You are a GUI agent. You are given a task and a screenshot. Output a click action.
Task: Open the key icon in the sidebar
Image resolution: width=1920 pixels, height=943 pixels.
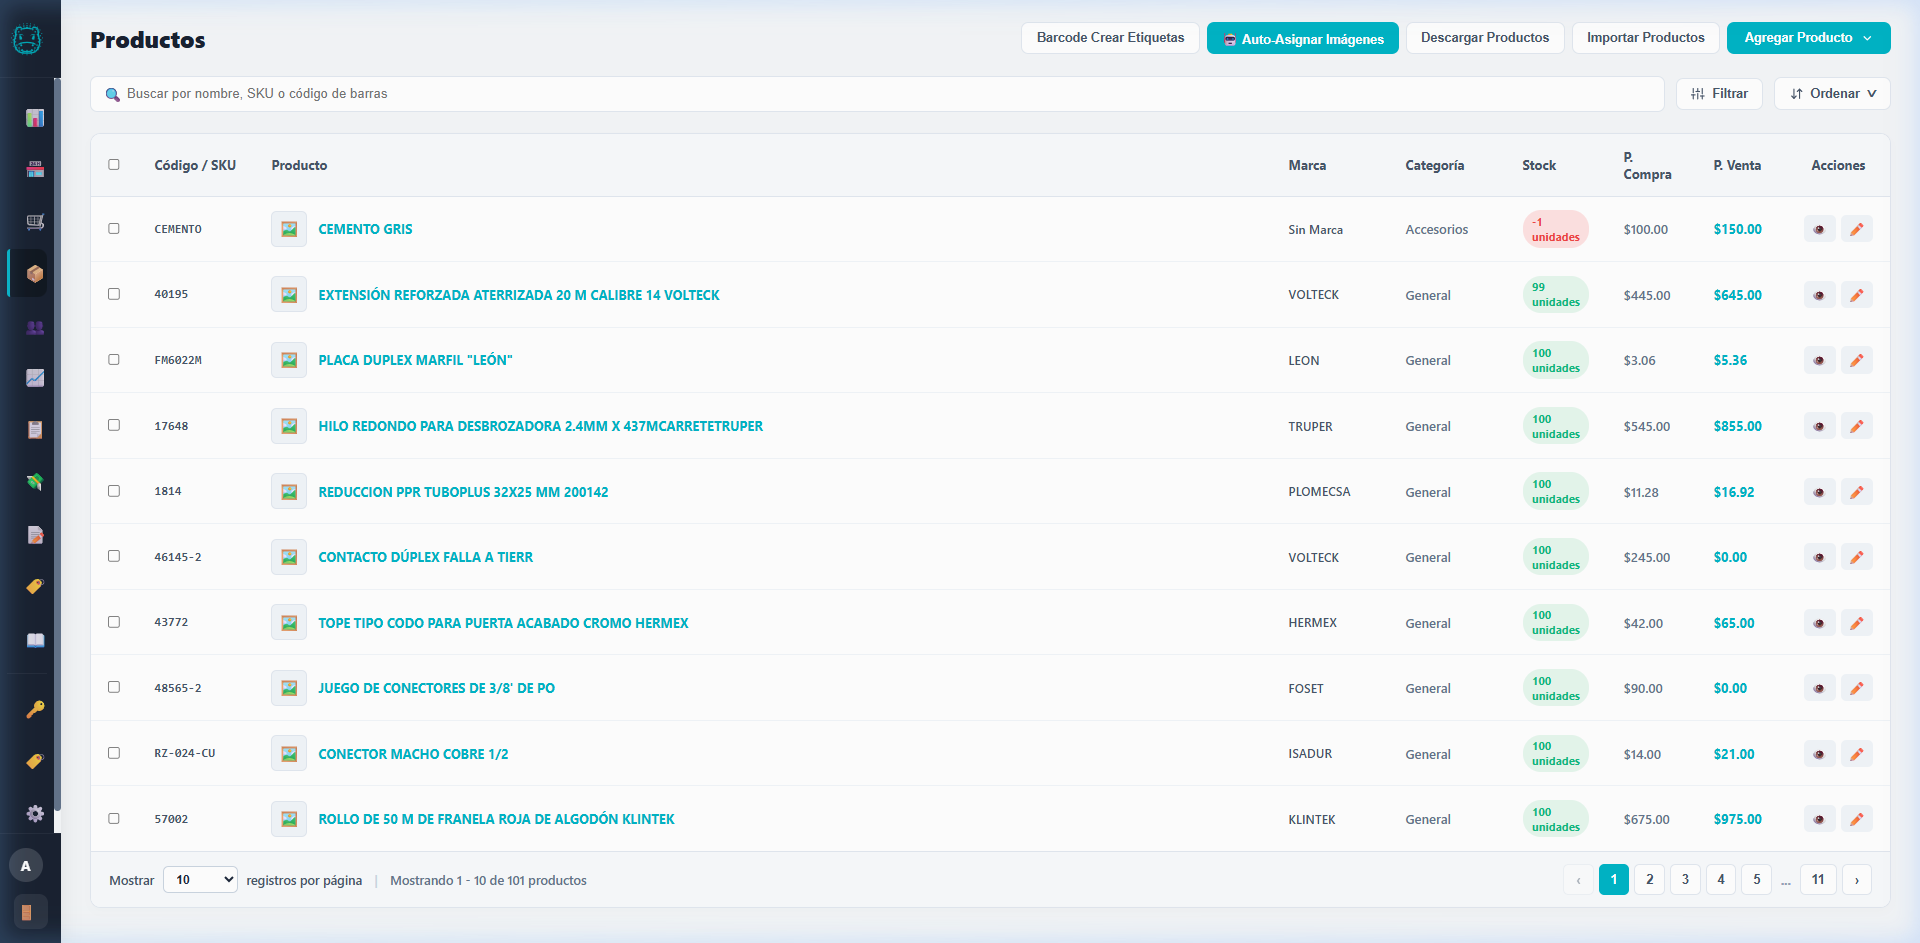pos(35,709)
